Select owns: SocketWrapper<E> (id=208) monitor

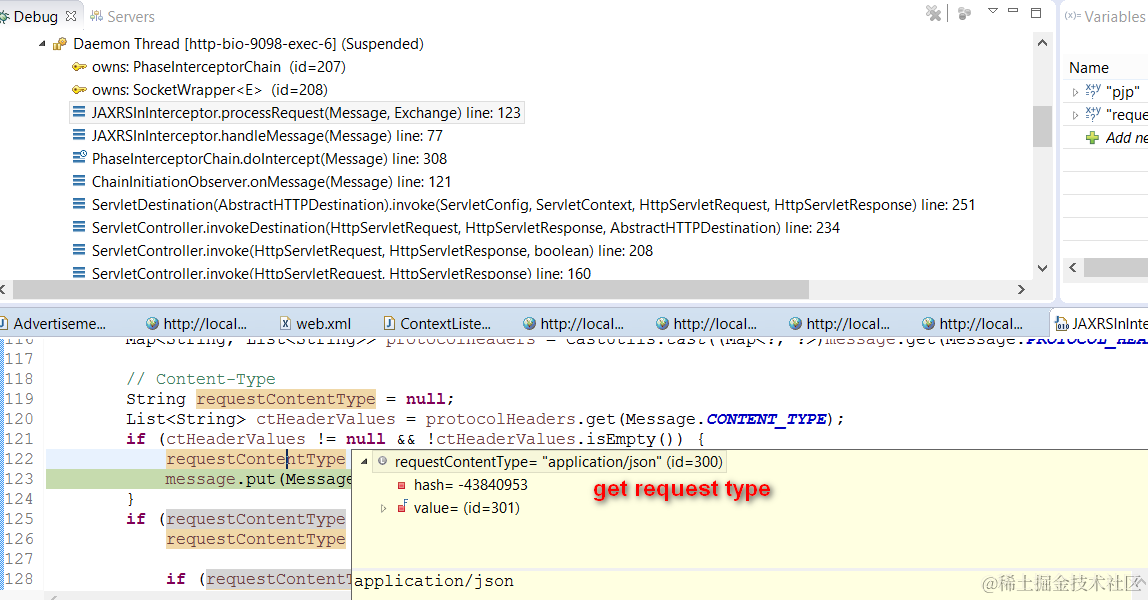[x=209, y=90]
